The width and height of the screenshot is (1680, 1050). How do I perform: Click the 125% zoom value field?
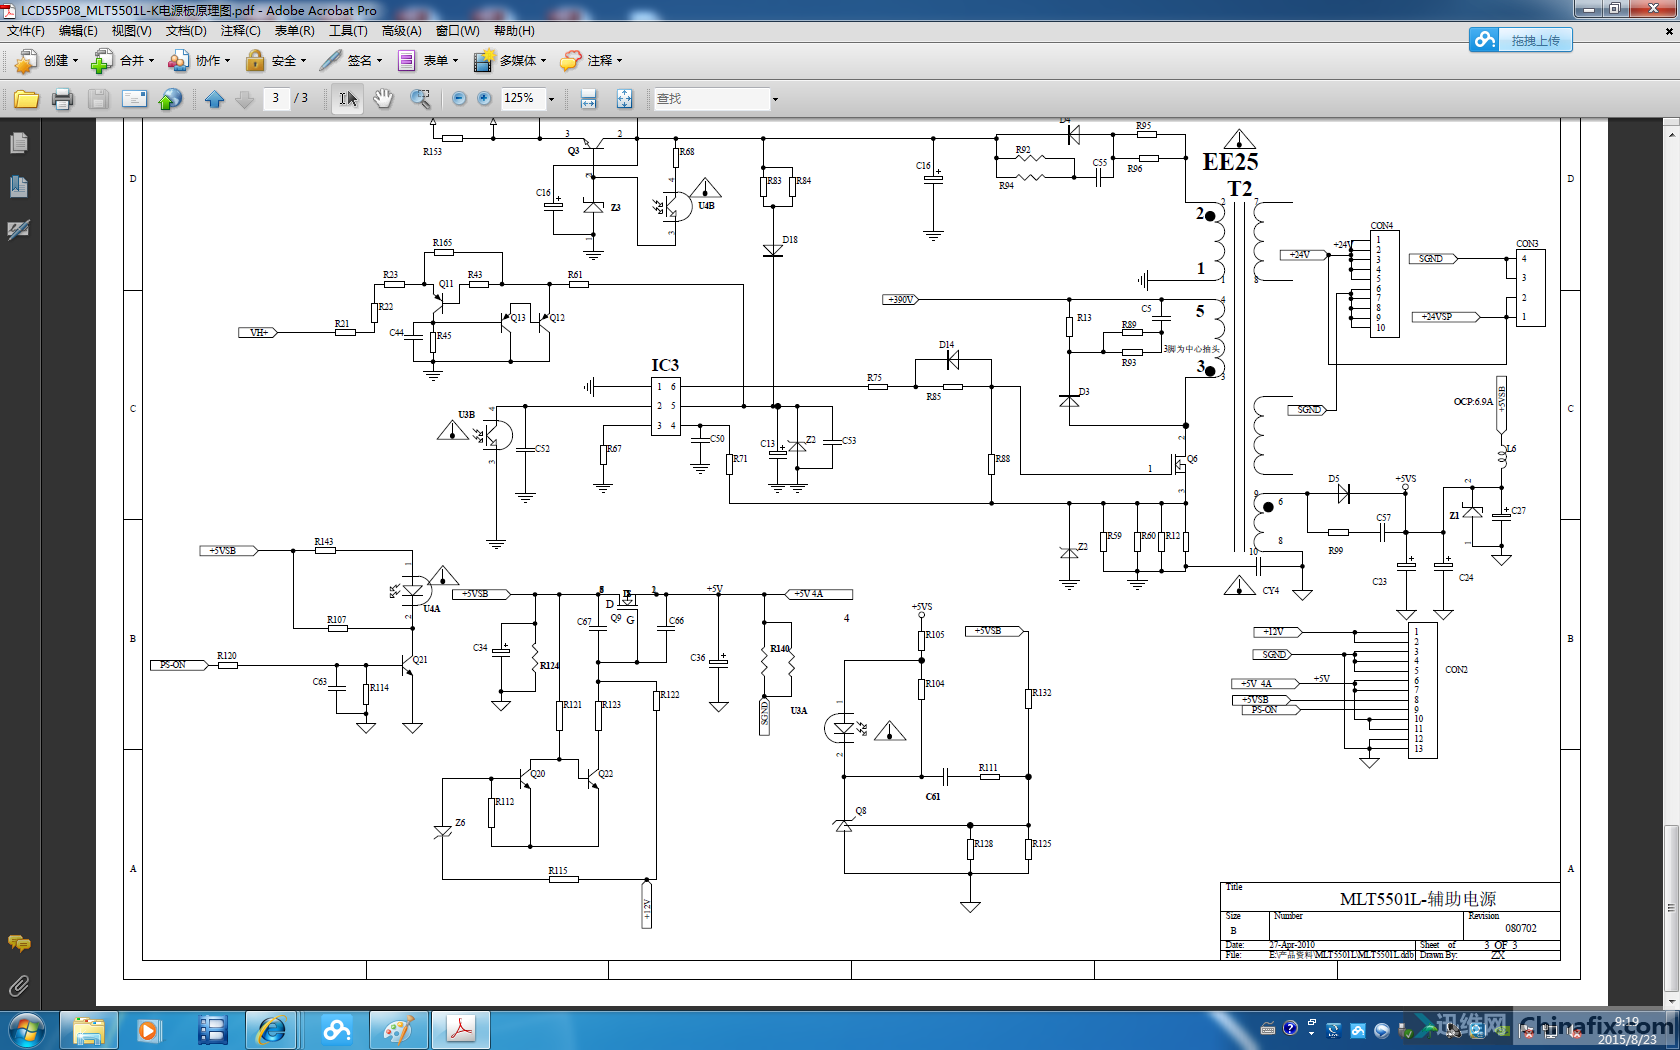[x=522, y=98]
